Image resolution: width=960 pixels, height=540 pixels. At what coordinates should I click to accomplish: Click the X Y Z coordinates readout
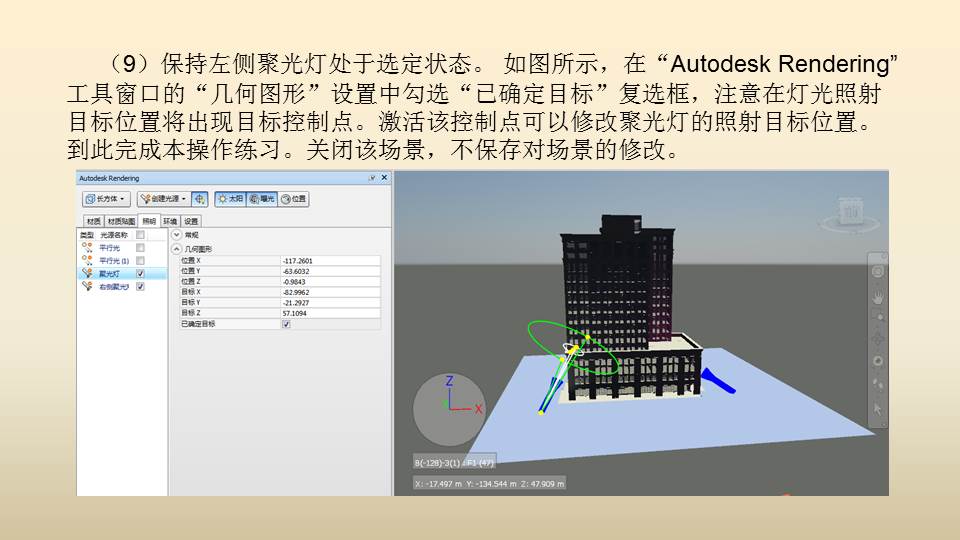[489, 484]
